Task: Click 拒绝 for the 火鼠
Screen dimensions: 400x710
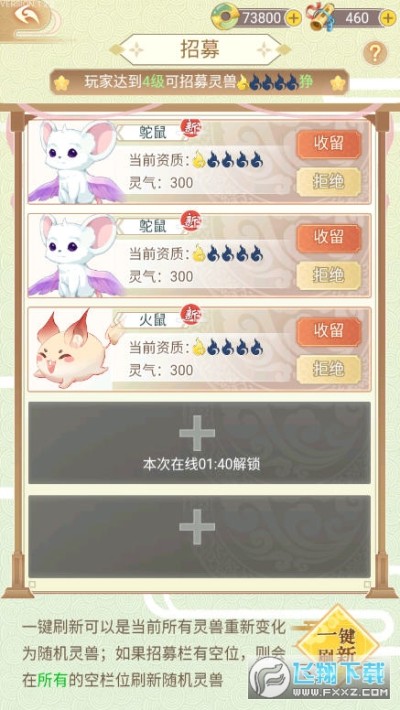Action: [x=329, y=369]
